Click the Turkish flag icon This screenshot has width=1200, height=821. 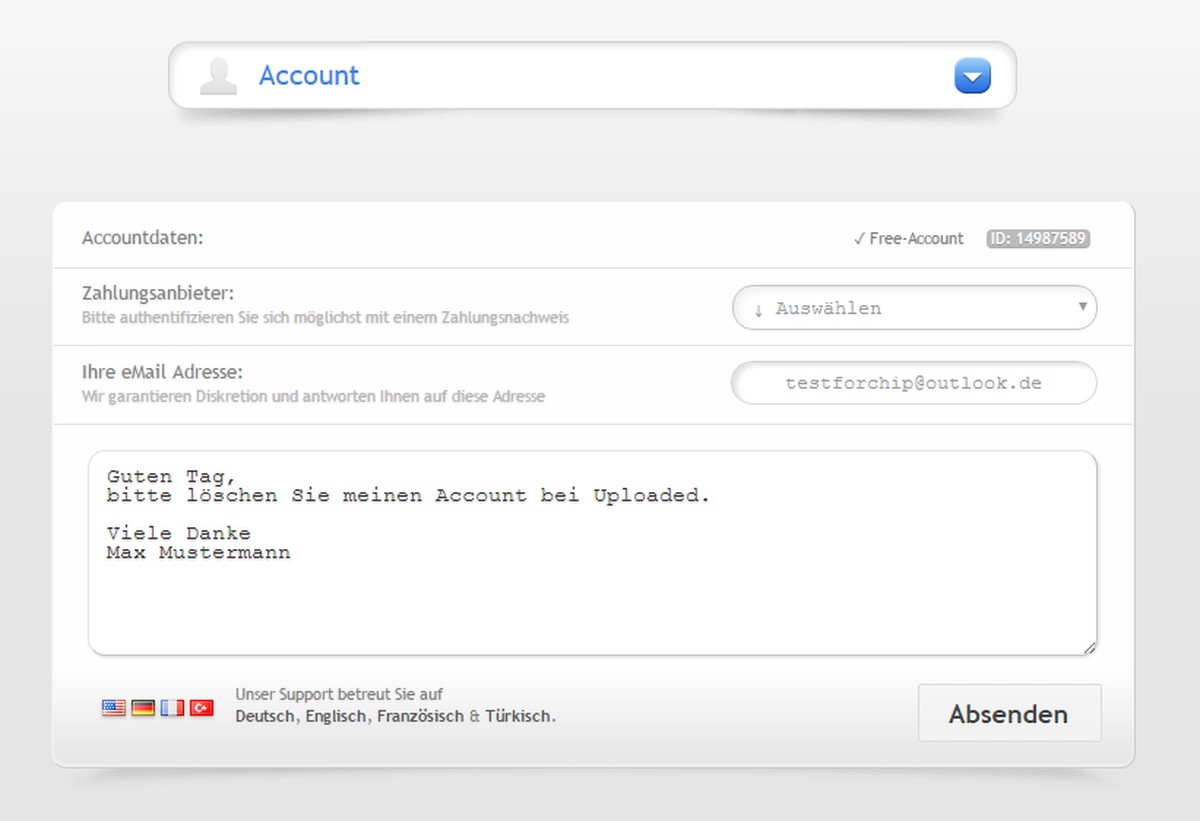point(202,708)
